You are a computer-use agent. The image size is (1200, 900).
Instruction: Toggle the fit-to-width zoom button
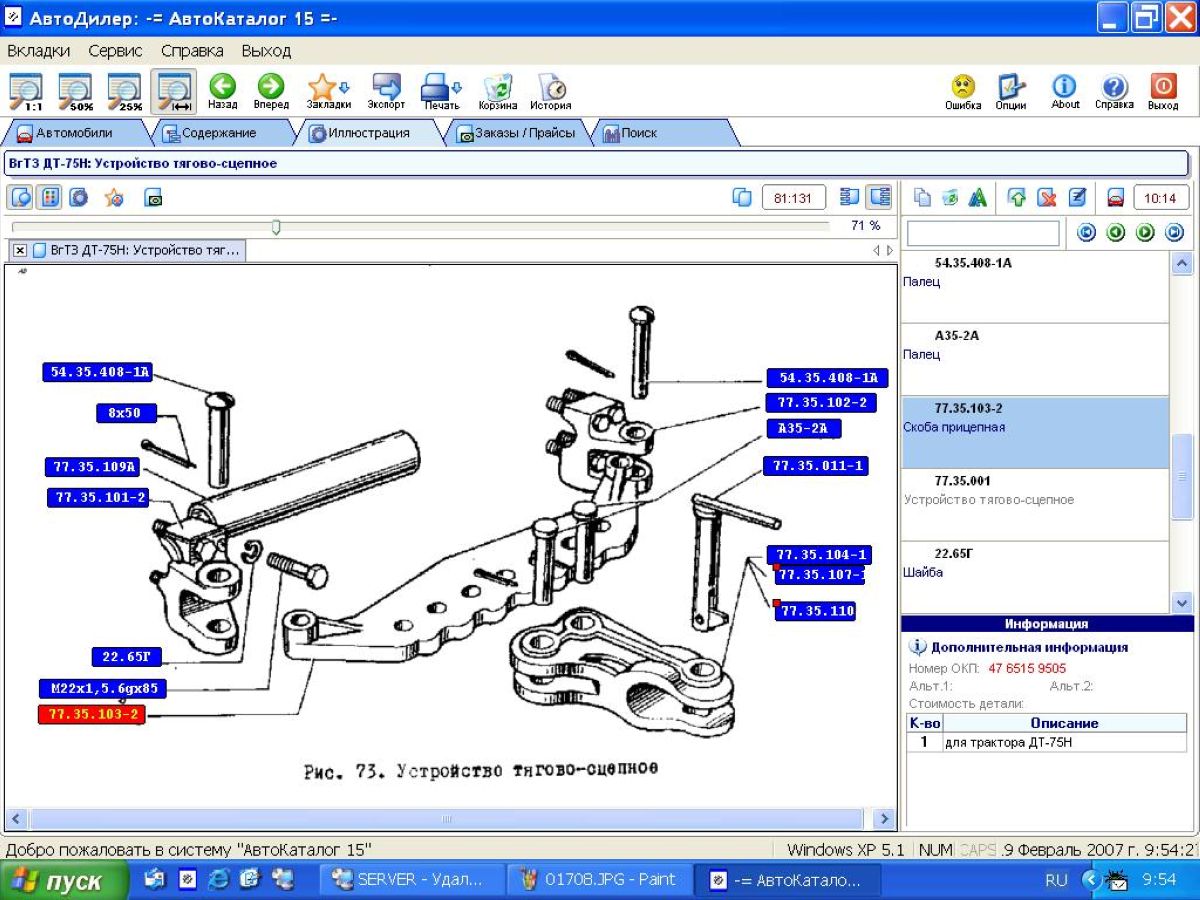(173, 91)
